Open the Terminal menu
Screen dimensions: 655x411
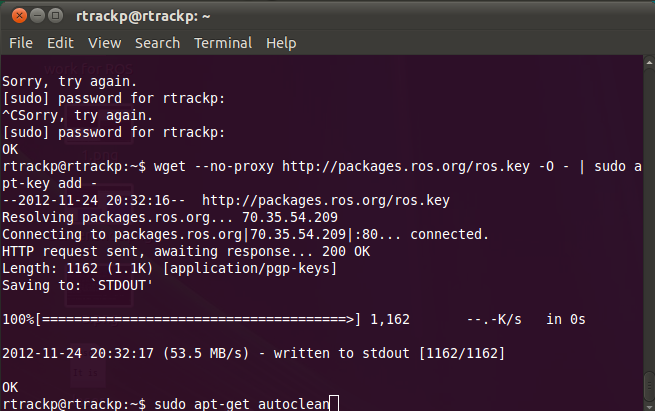223,43
